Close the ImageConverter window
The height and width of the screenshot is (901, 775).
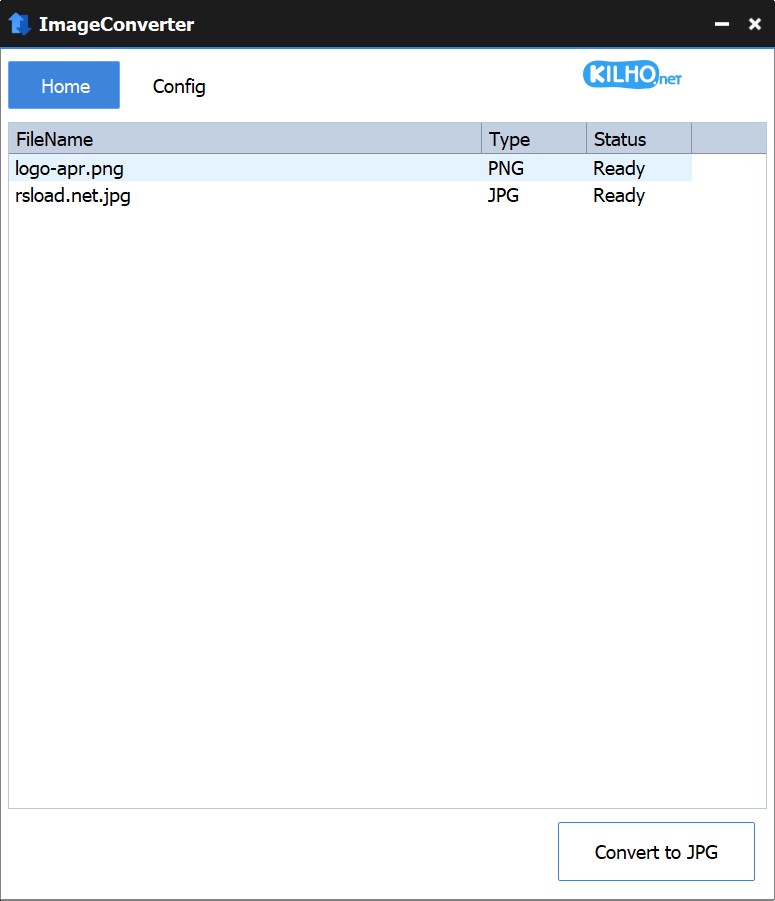(x=755, y=24)
